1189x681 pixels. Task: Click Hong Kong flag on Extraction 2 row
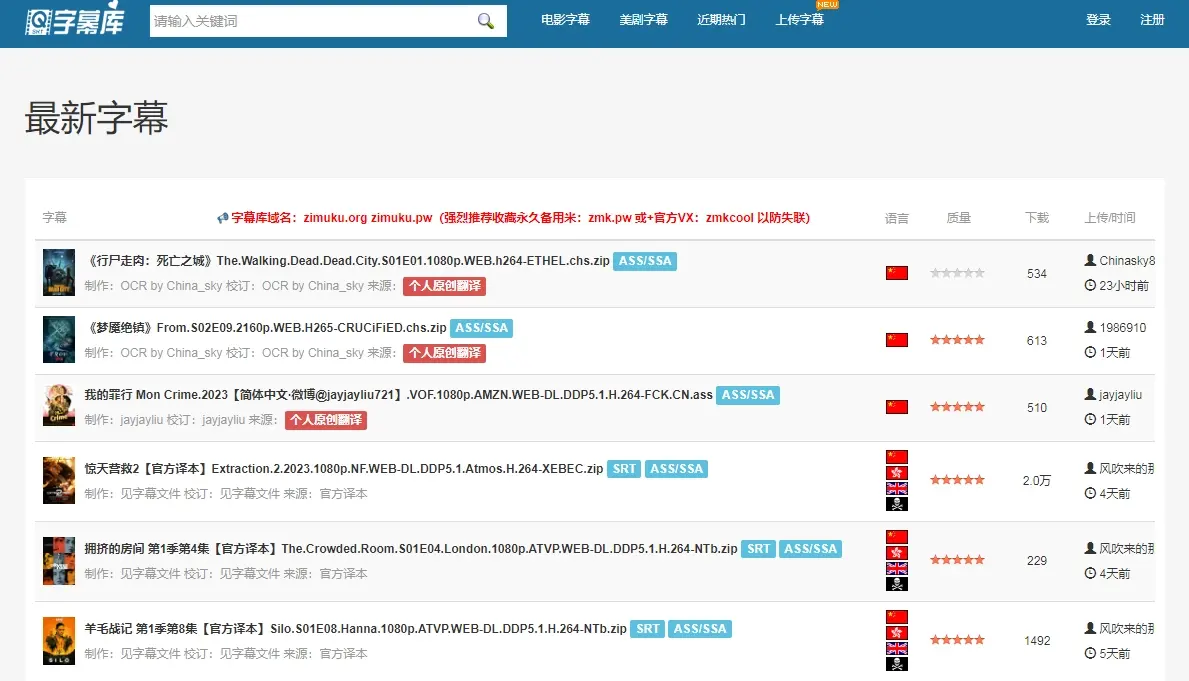(896, 473)
